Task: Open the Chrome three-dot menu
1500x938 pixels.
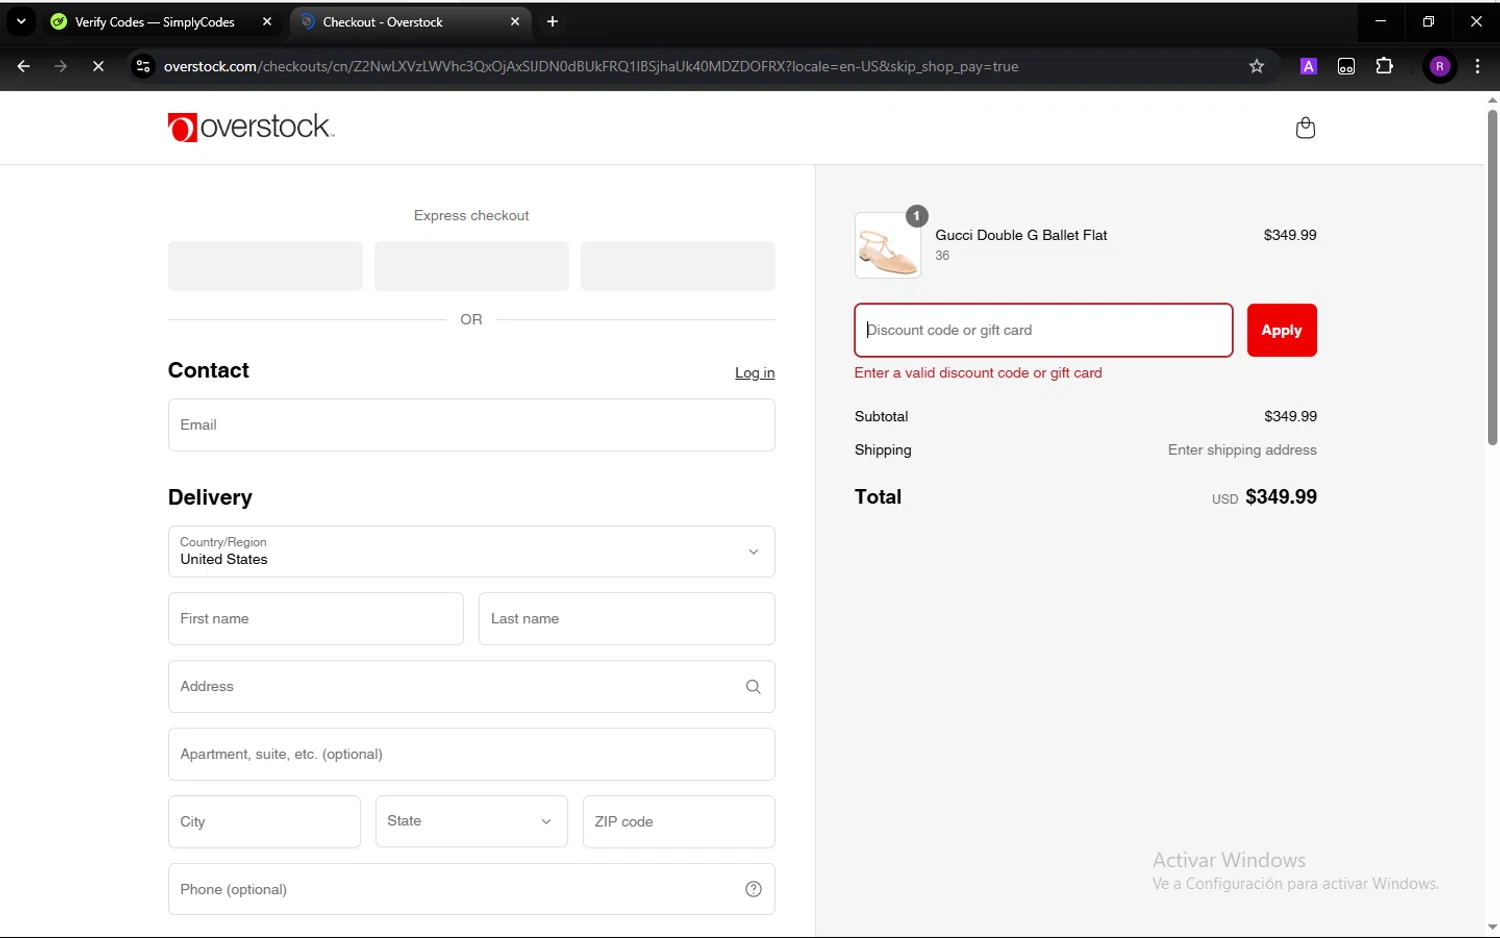Action: coord(1478,67)
